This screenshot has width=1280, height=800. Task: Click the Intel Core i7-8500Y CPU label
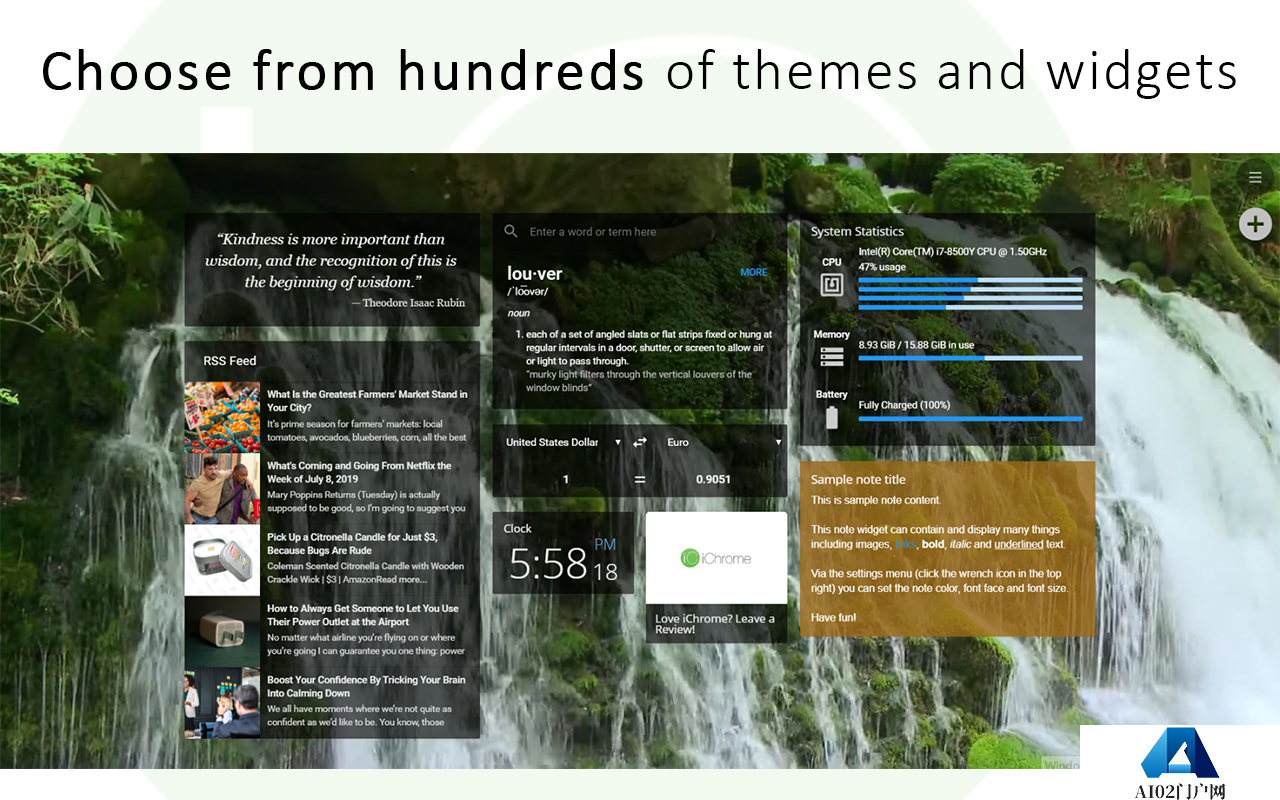tap(952, 252)
